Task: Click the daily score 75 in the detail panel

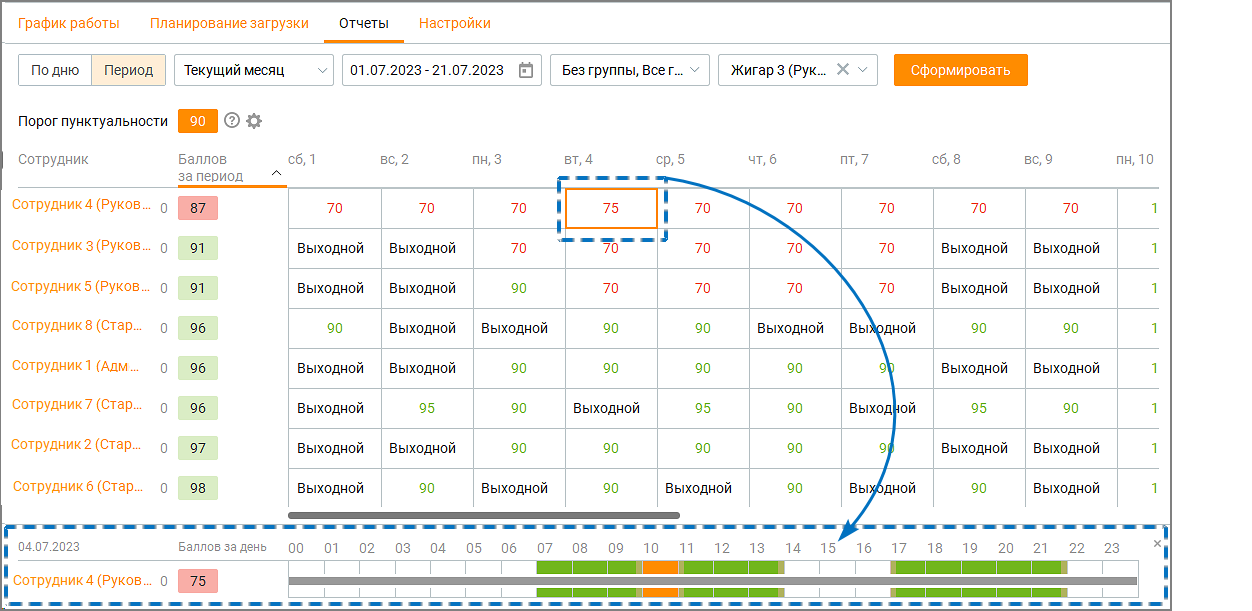Action: [198, 581]
